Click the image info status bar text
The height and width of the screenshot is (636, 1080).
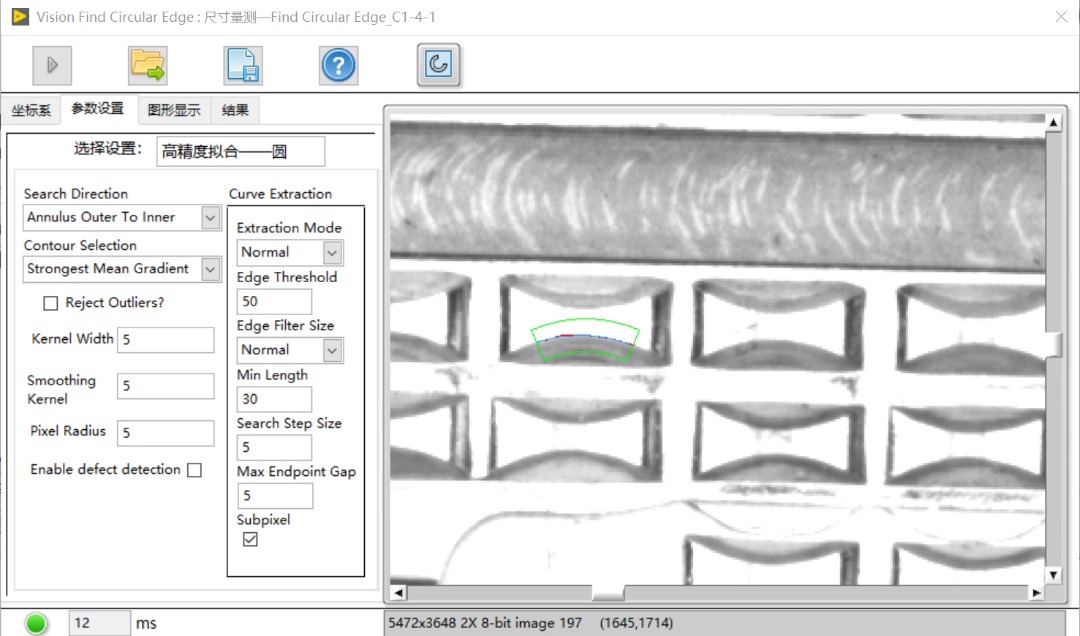pyautogui.click(x=530, y=623)
